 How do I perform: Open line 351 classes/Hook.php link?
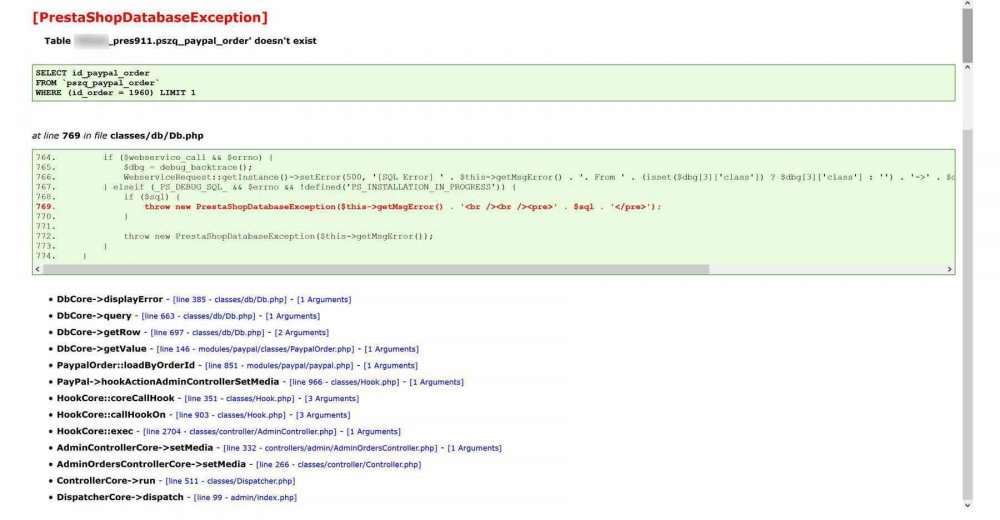(x=239, y=399)
